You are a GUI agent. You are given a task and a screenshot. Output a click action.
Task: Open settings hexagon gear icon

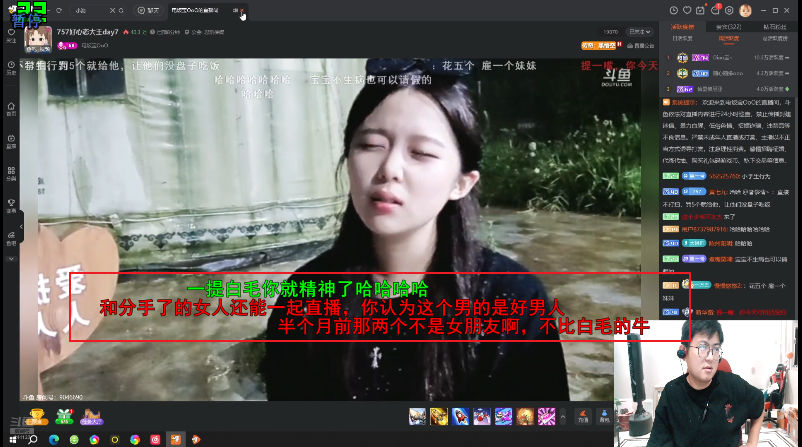[x=729, y=10]
